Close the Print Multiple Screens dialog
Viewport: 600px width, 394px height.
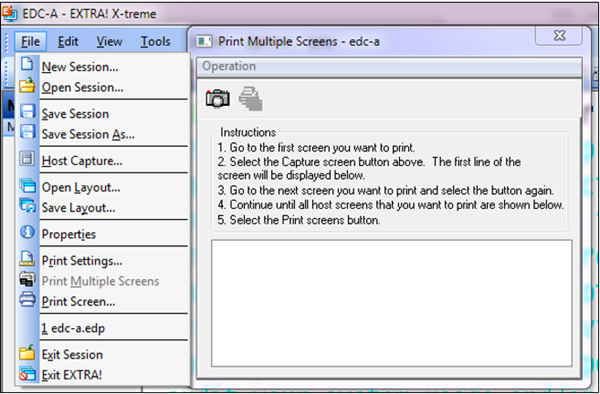[x=559, y=36]
